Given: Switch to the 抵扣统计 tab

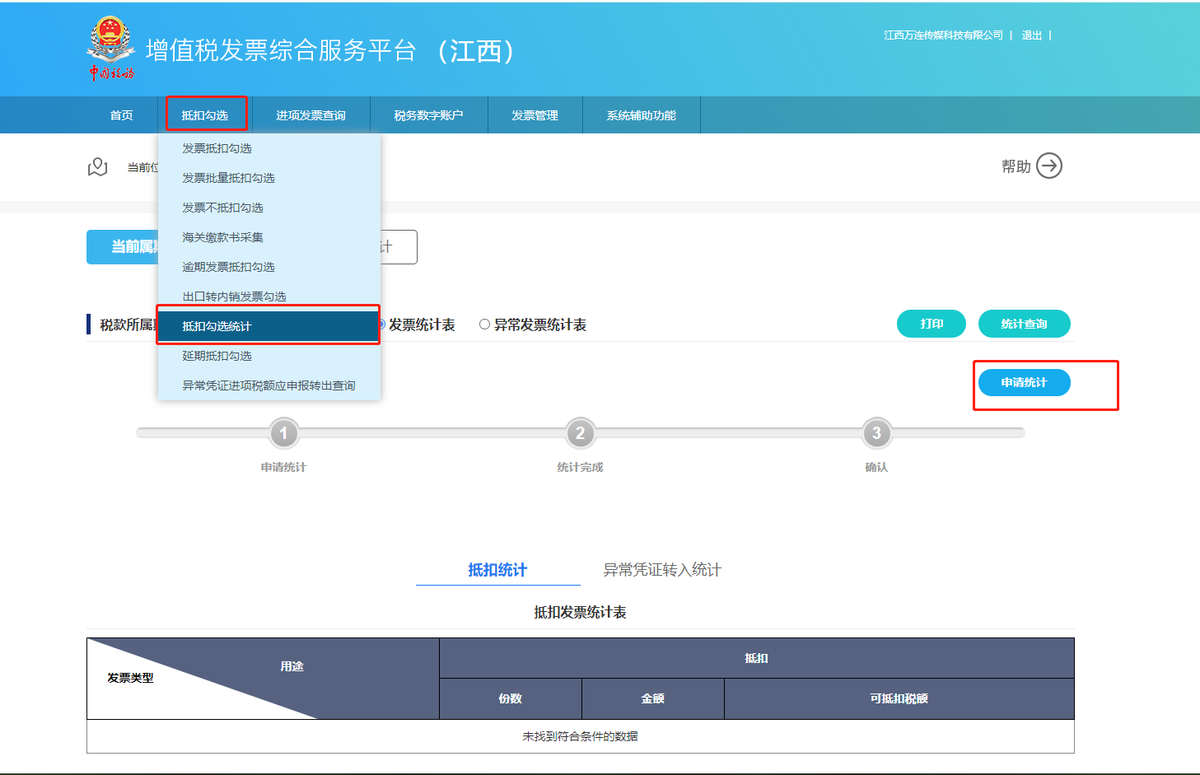Looking at the screenshot, I should pos(497,570).
